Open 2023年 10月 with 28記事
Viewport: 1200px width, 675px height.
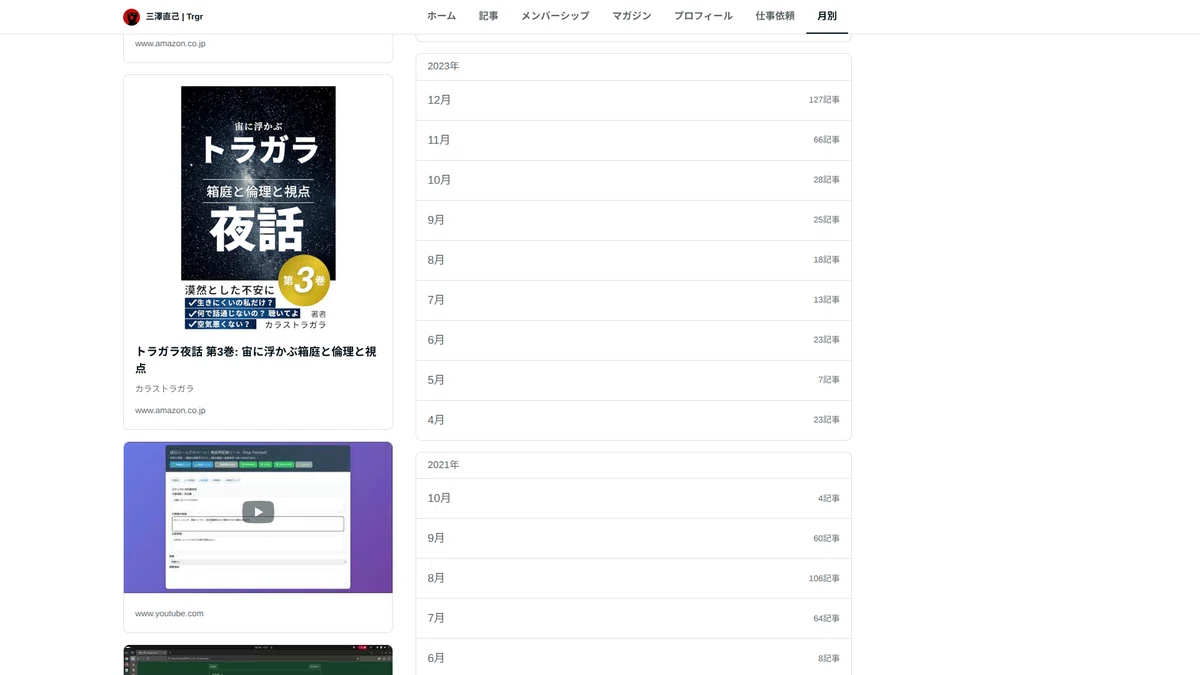pyautogui.click(x=633, y=180)
